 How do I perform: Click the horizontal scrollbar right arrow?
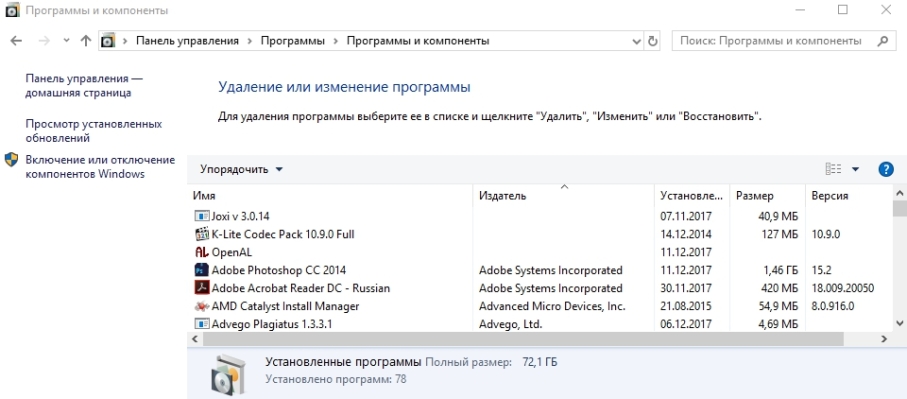coord(884,339)
